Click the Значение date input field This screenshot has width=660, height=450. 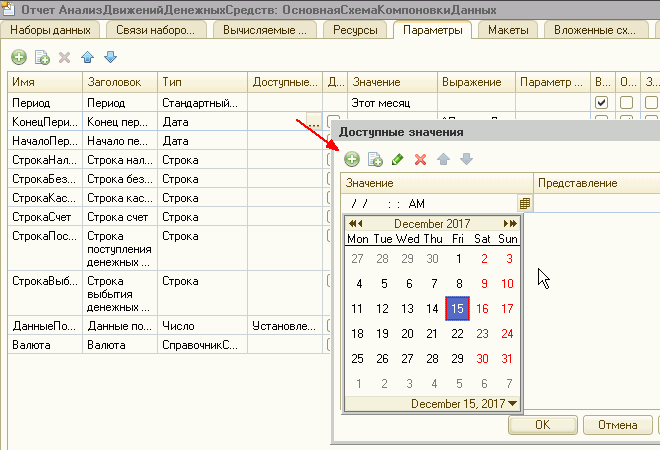428,204
